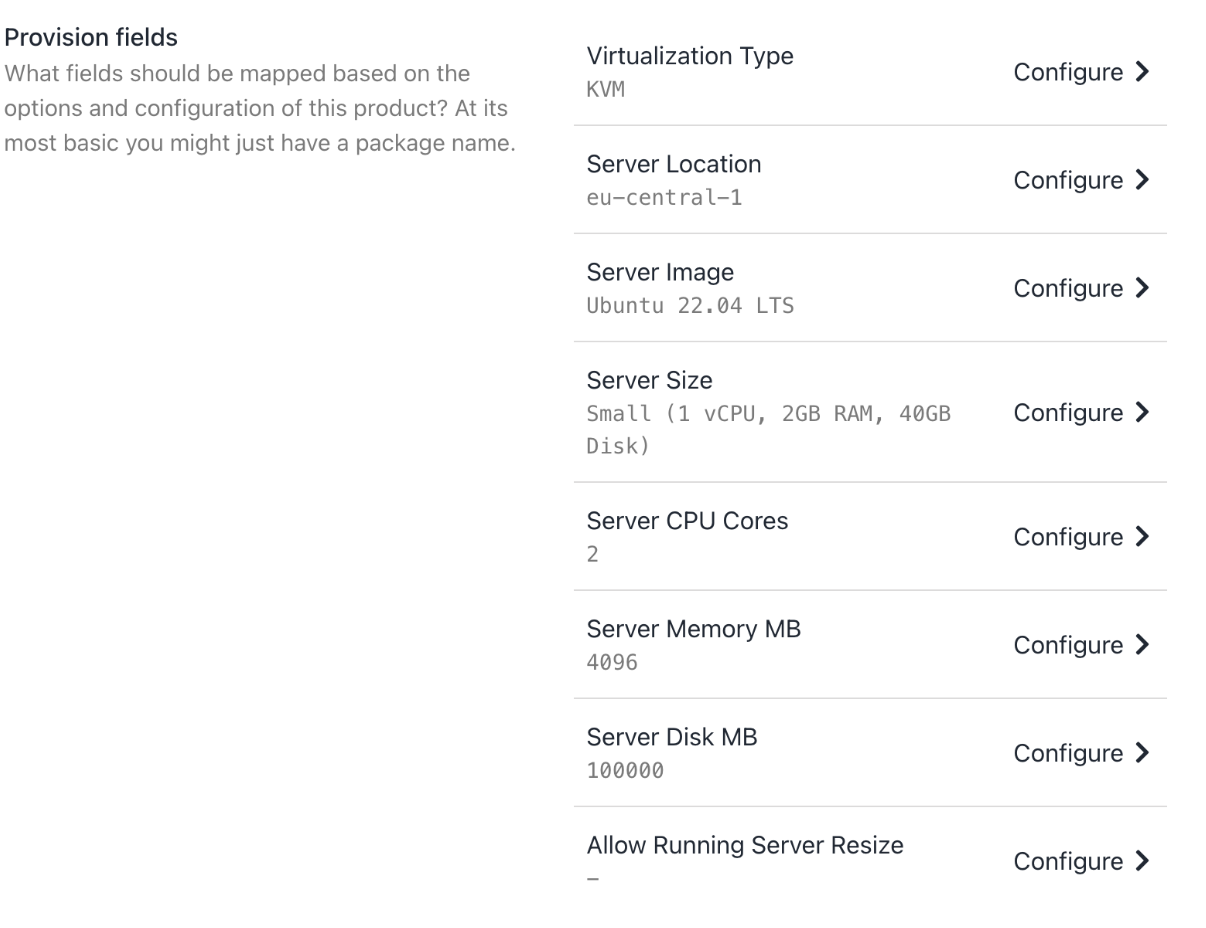Click the chevron arrow in Server Location row
This screenshot has height=928, width=1206.
[x=1143, y=180]
